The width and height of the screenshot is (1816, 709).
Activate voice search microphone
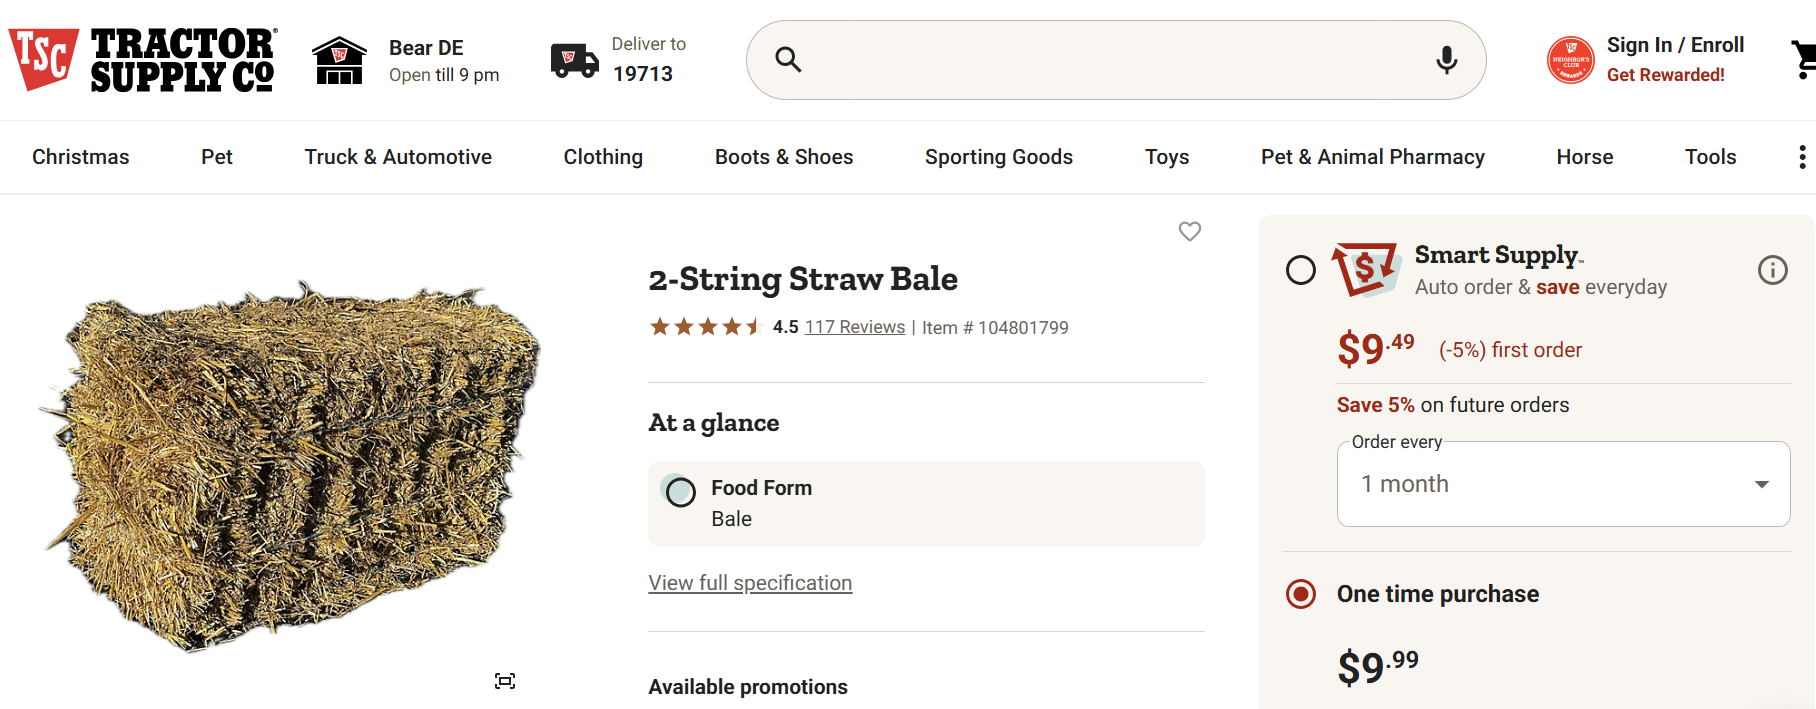1446,60
